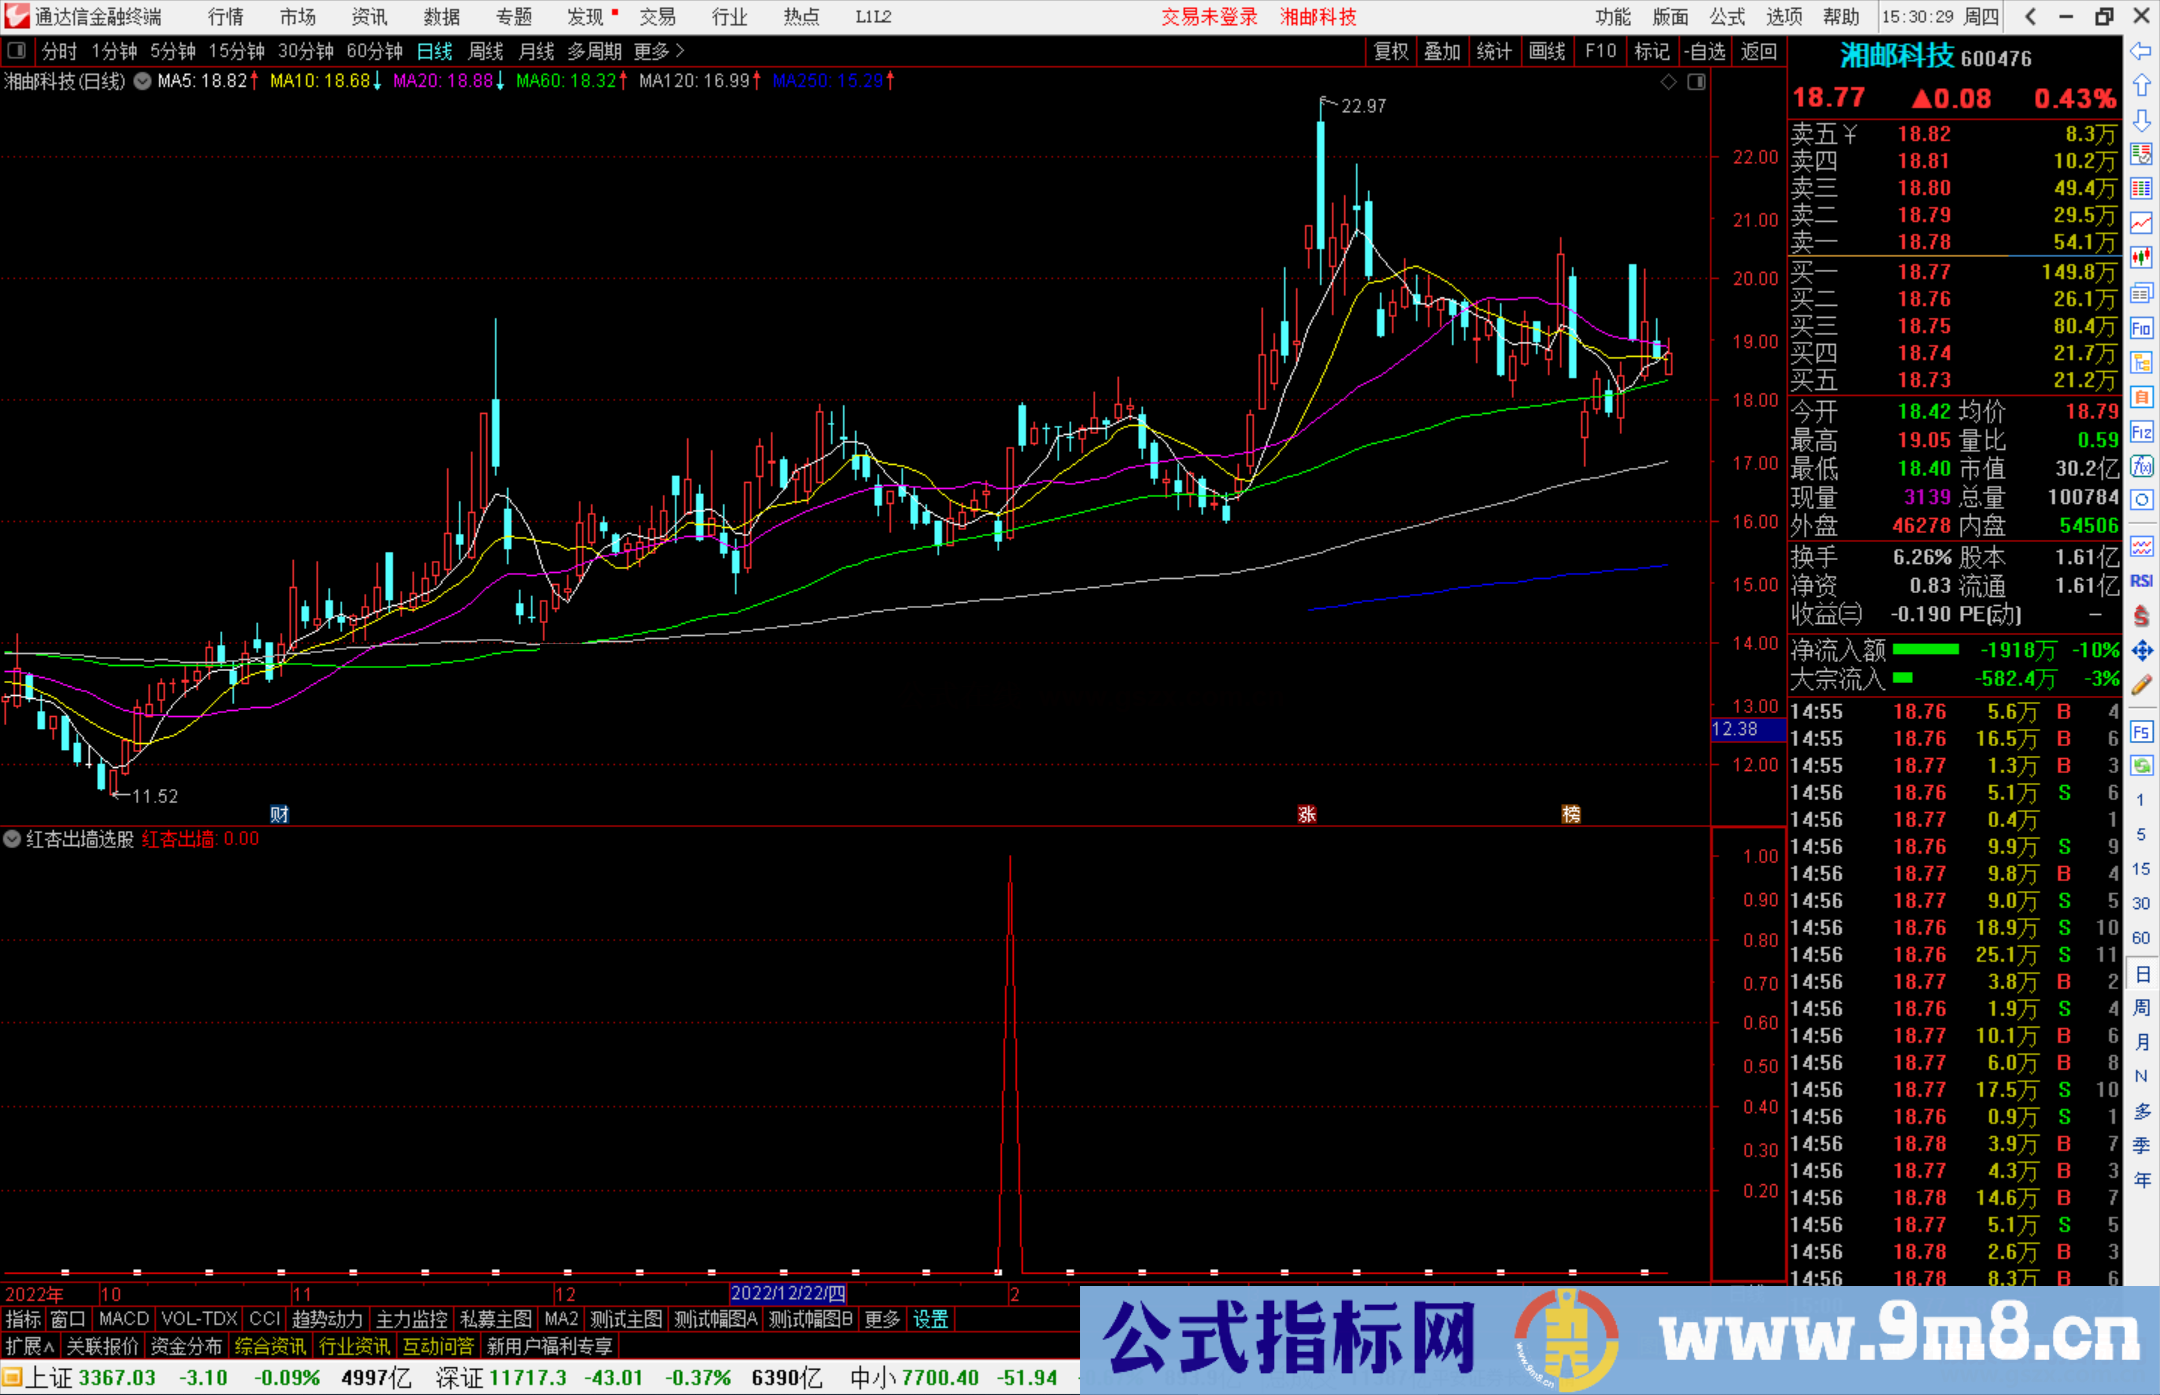Open the orange document report icon

[x=2141, y=397]
